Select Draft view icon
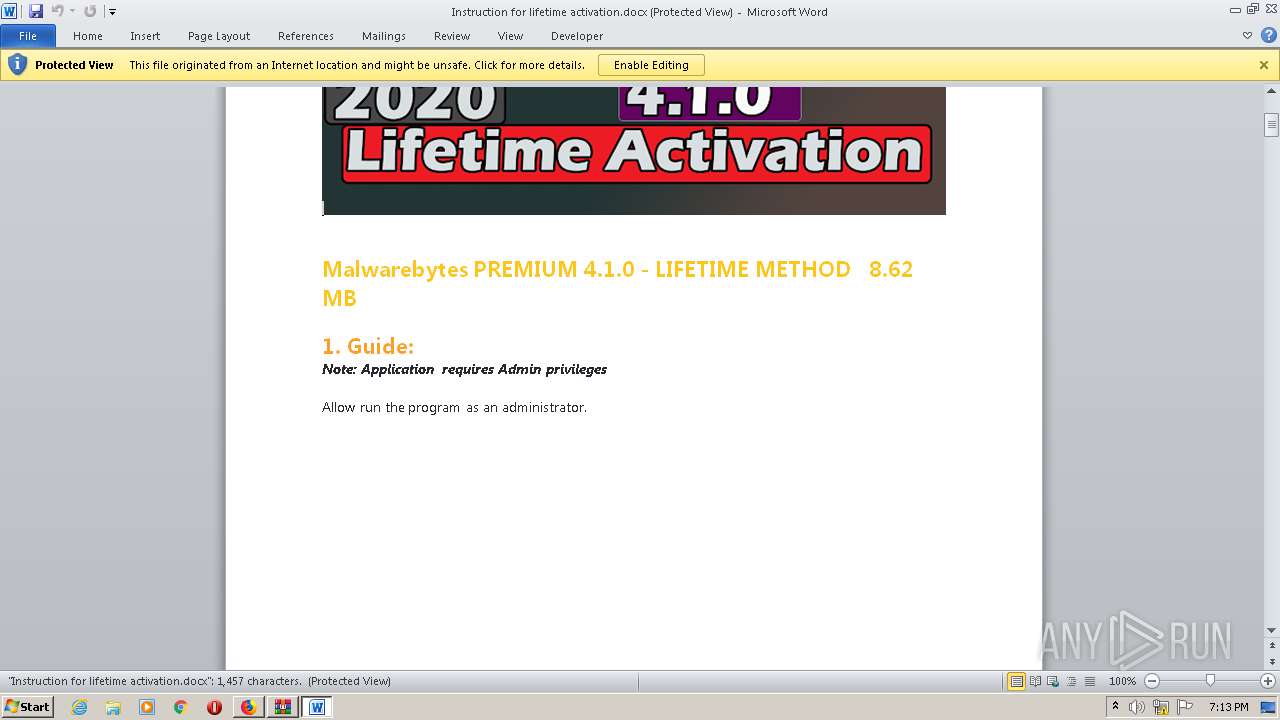 tap(1089, 681)
